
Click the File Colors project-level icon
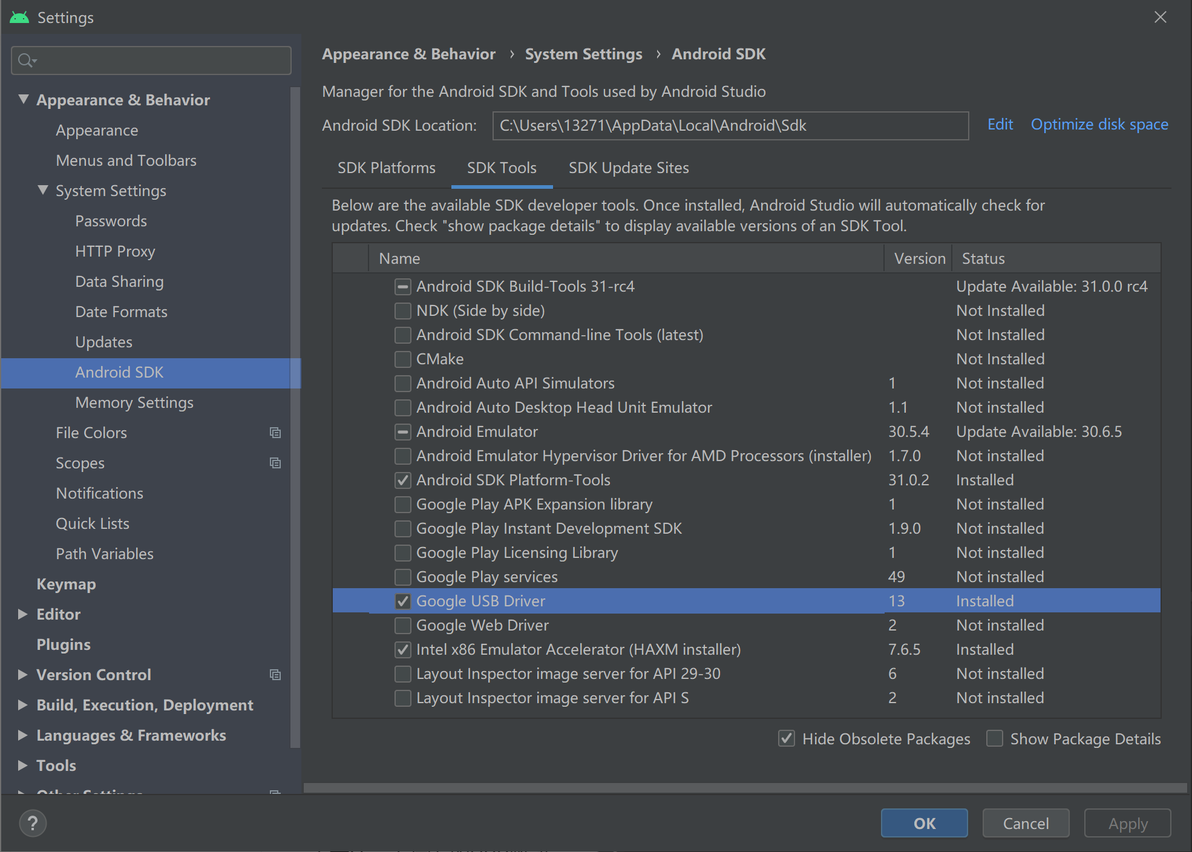point(275,433)
